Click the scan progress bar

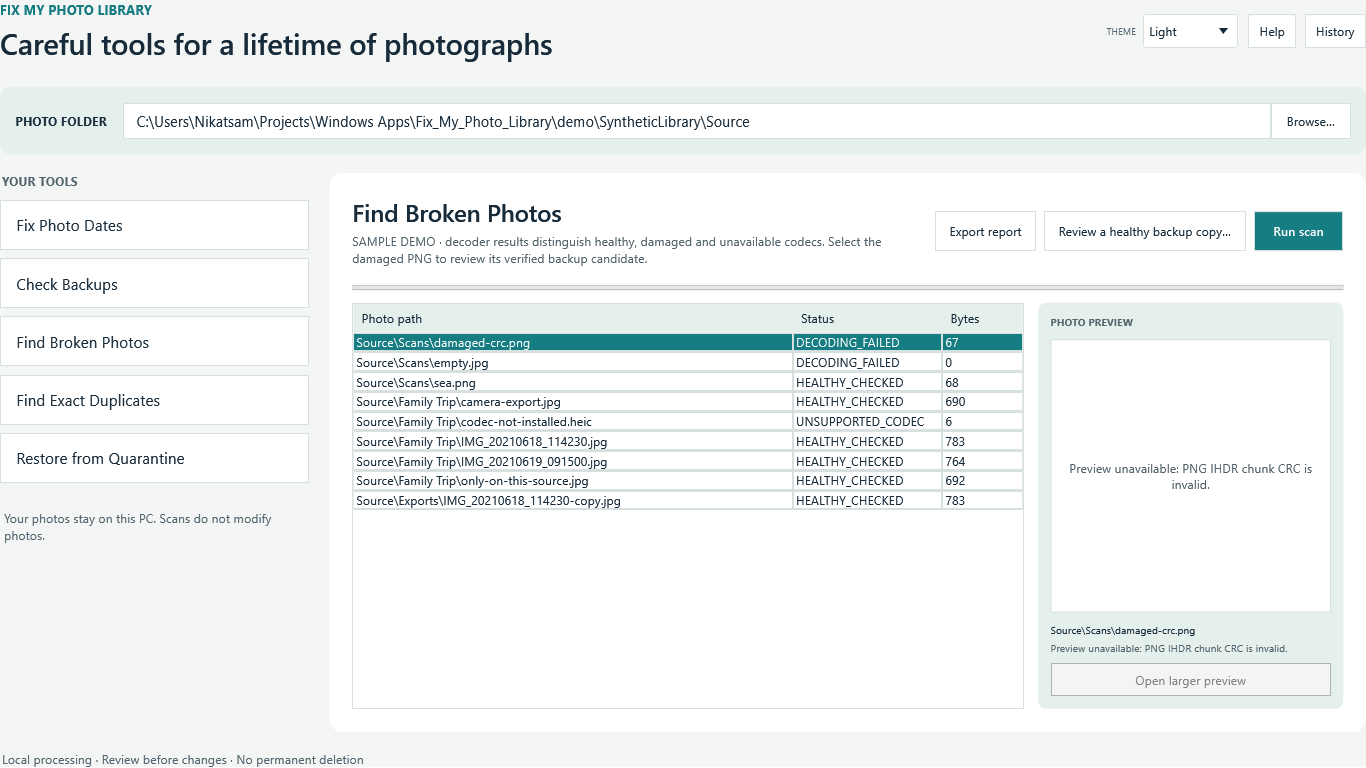pyautogui.click(x=848, y=287)
